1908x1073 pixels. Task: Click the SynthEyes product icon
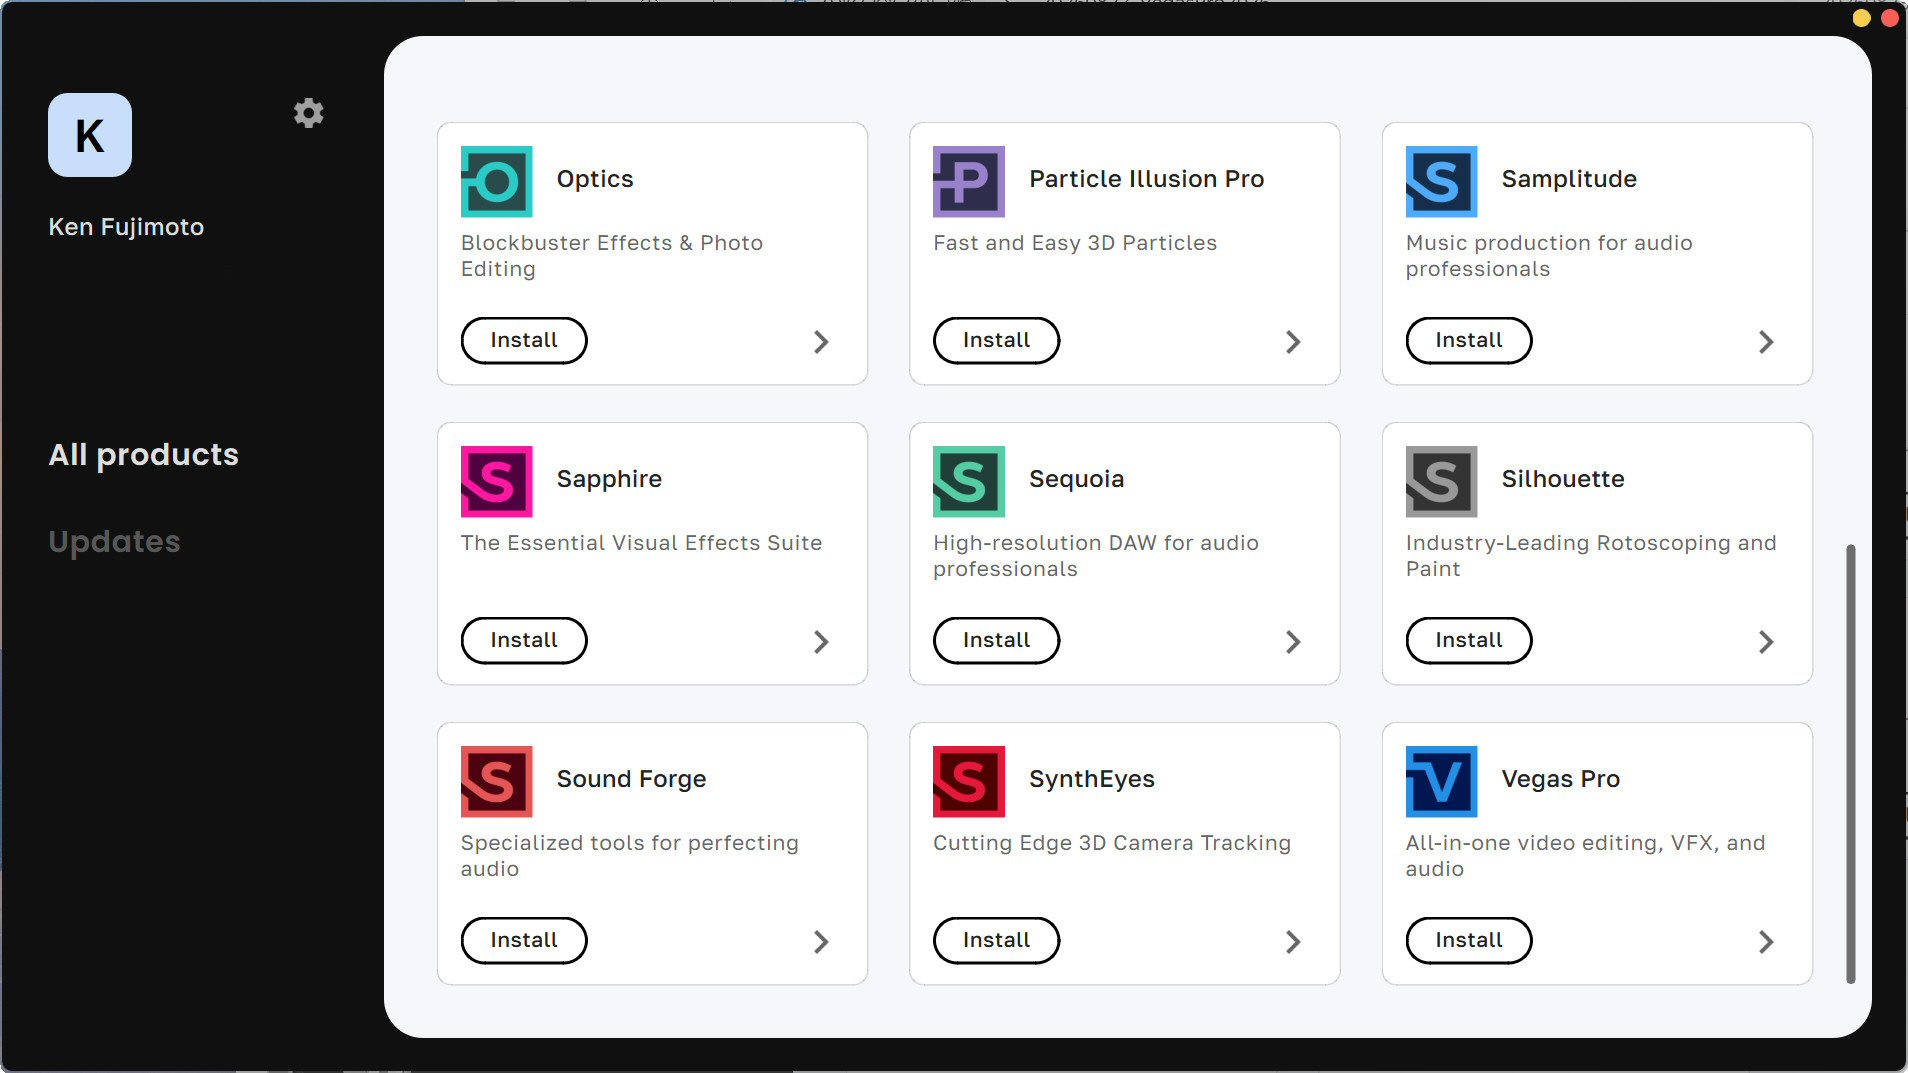click(969, 782)
